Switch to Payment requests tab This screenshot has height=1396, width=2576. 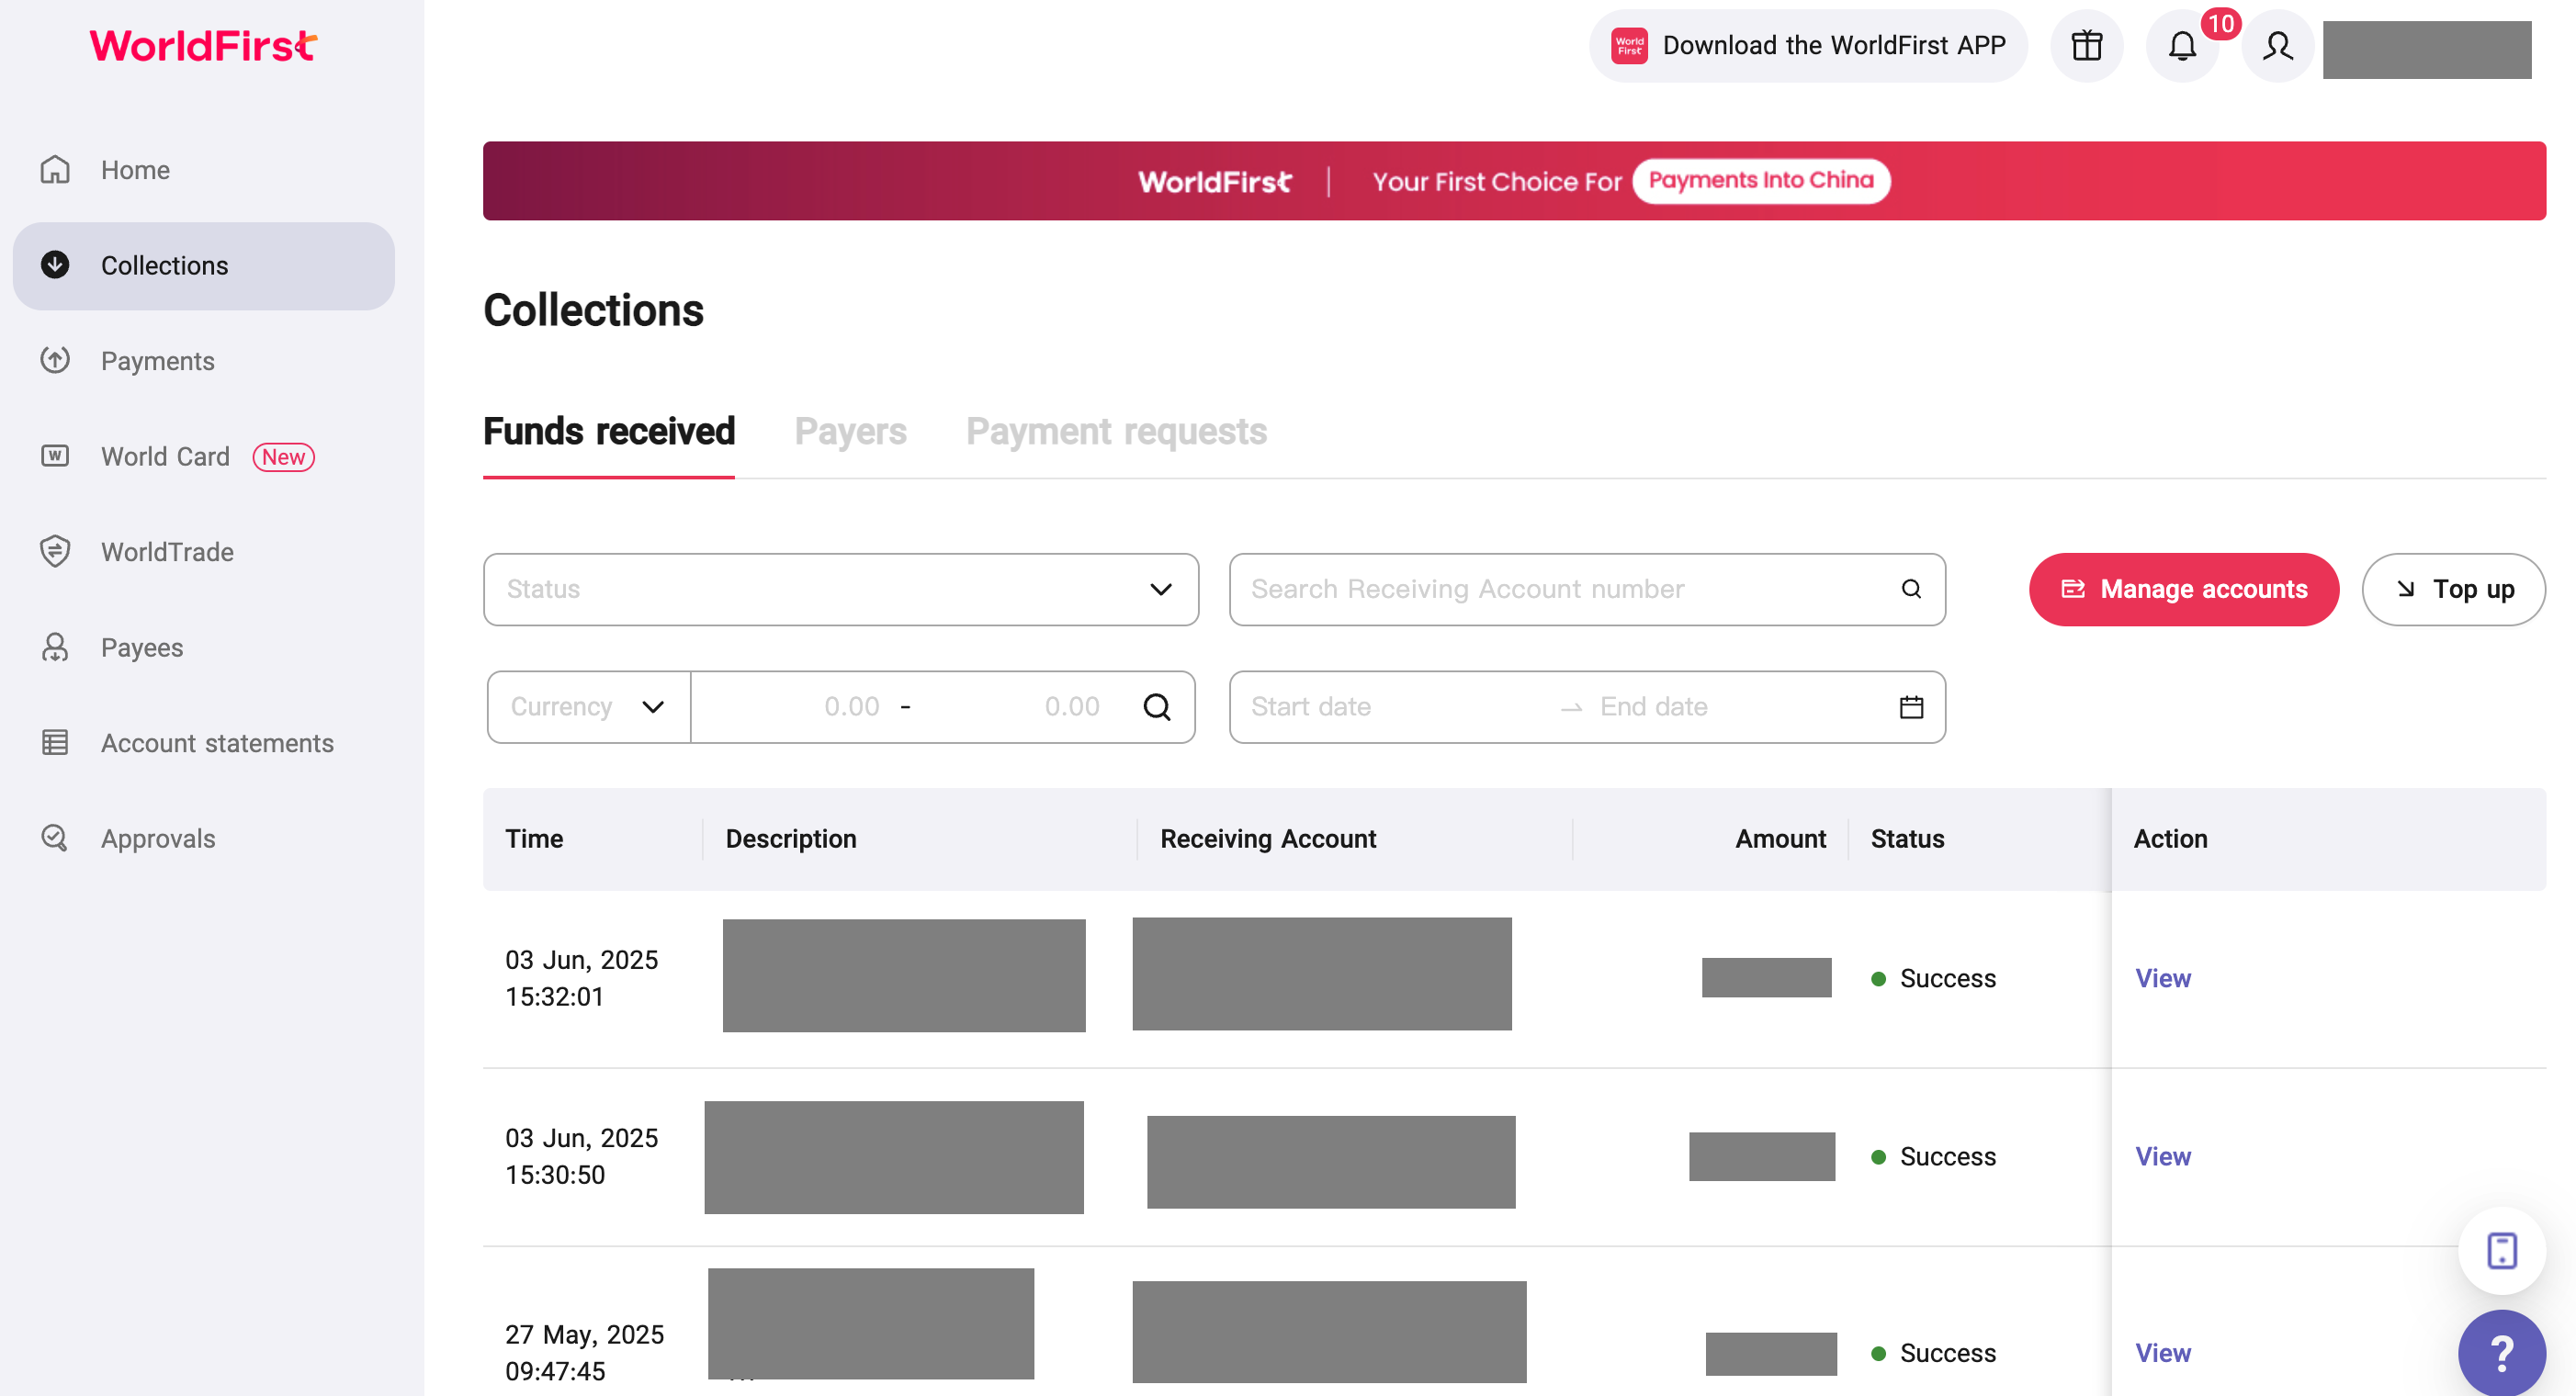pyautogui.click(x=1116, y=432)
